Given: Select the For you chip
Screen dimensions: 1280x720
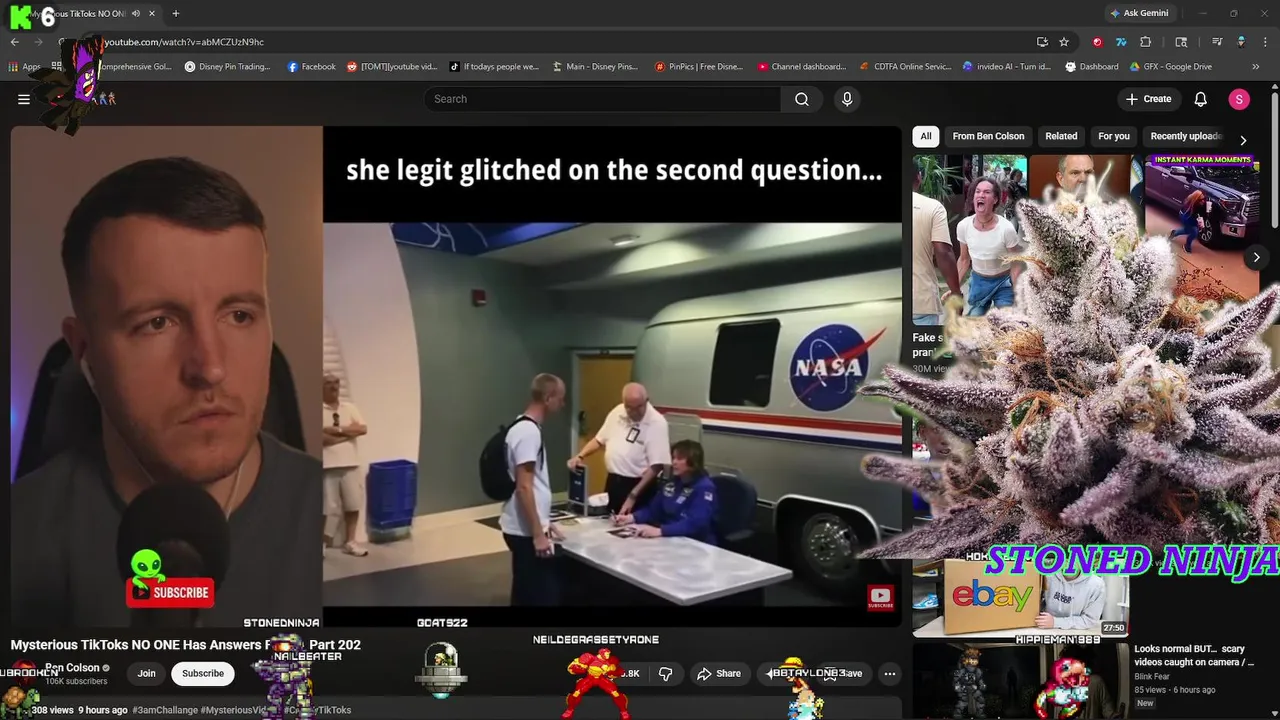Looking at the screenshot, I should point(1114,136).
